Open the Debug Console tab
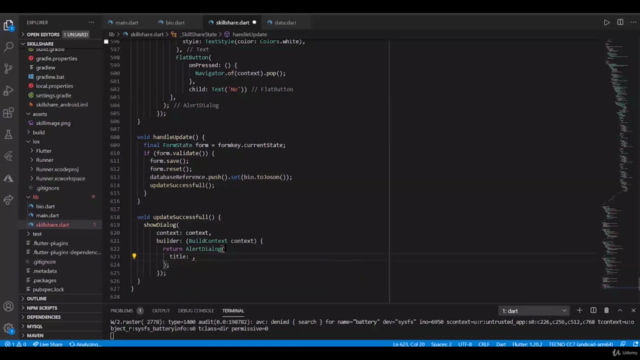The image size is (640, 360). (196, 311)
